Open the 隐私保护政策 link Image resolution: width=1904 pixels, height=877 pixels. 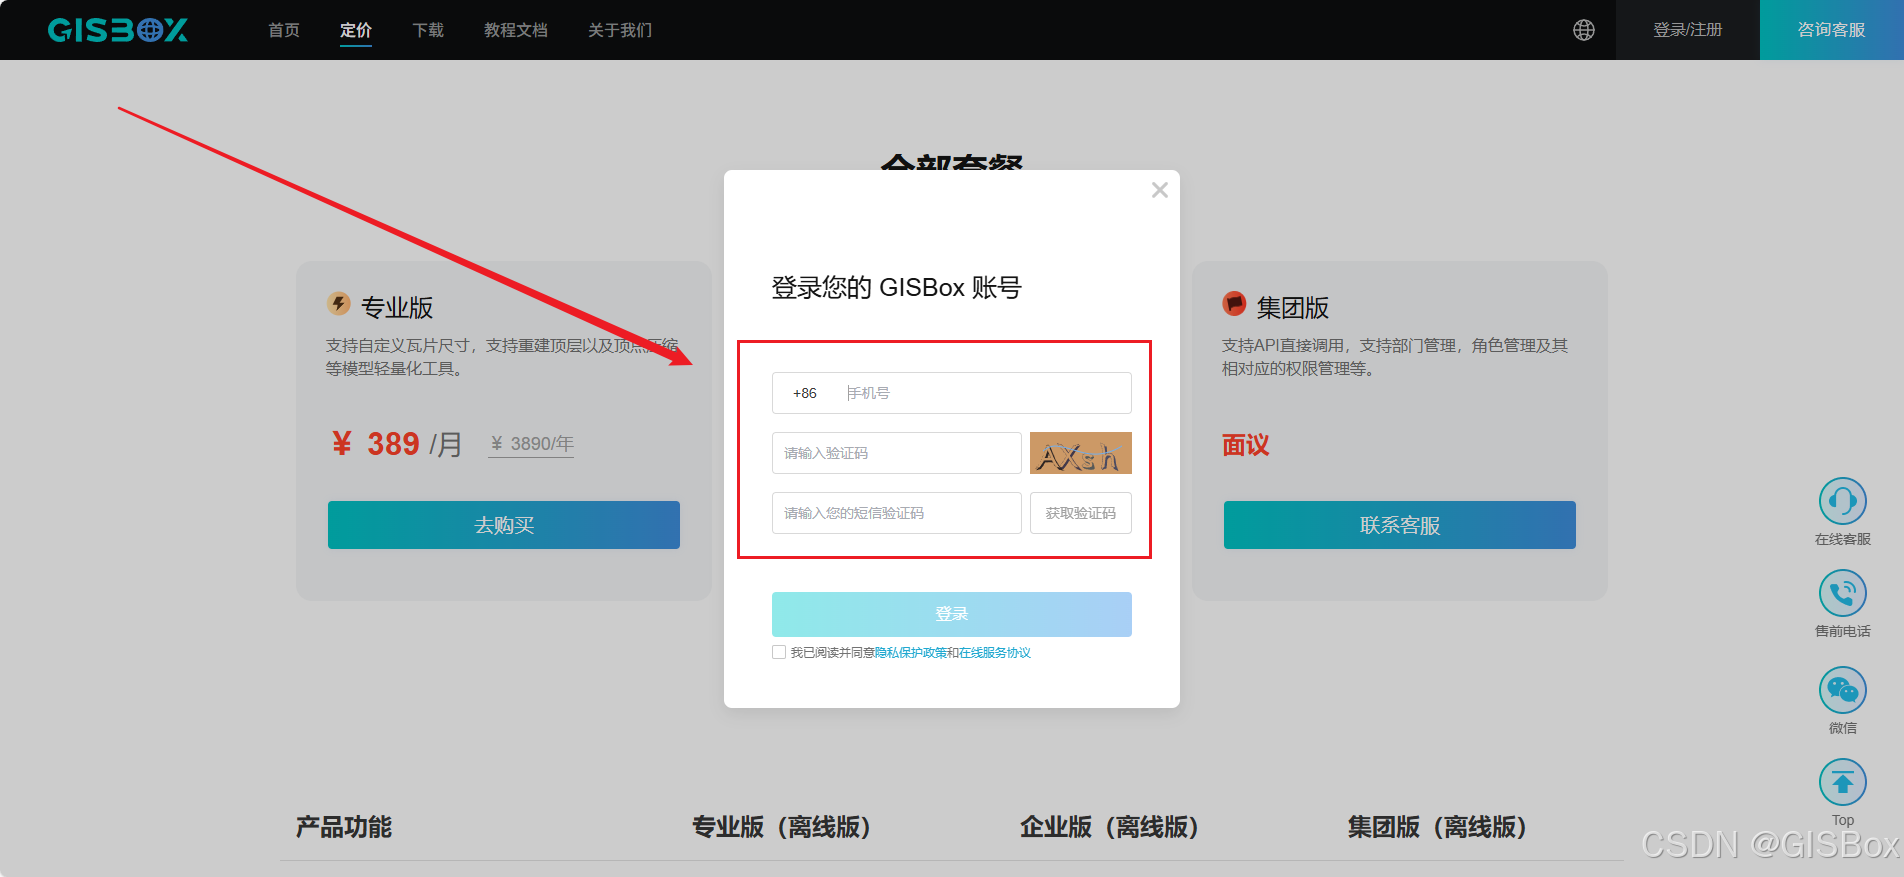pyautogui.click(x=911, y=653)
